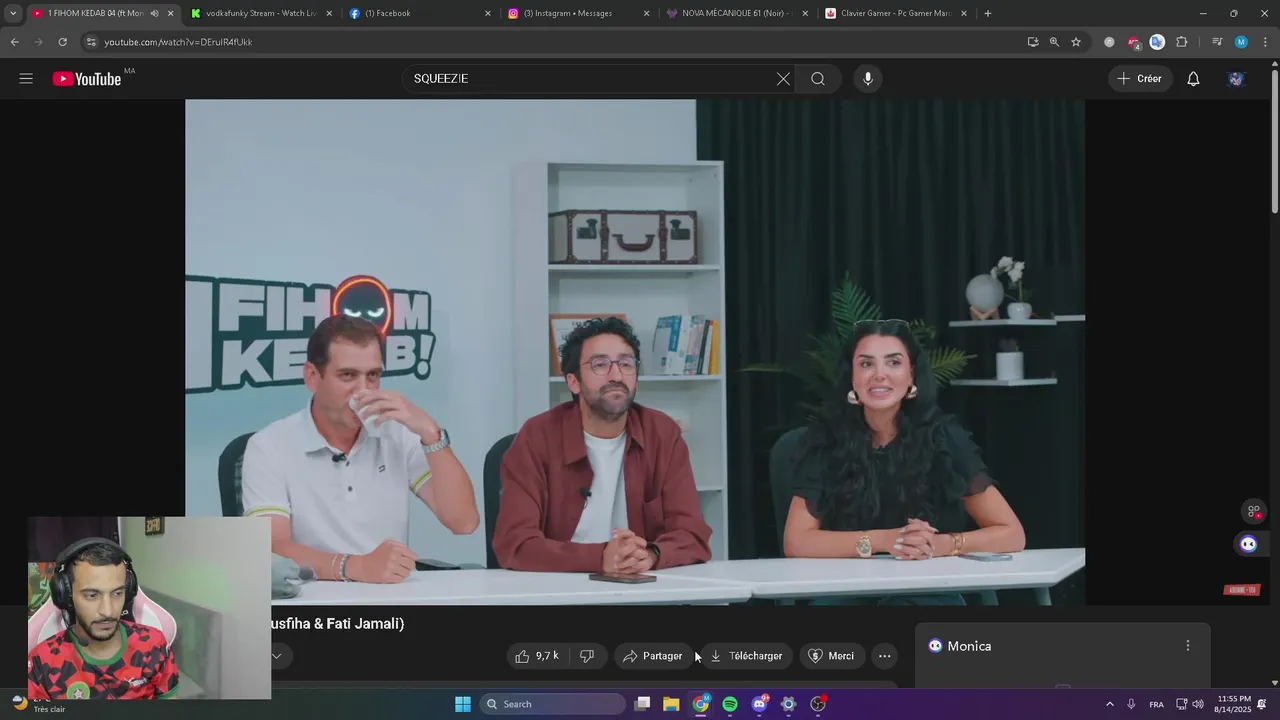
Task: Open the YouTube guide hamburger menu
Action: pos(26,79)
